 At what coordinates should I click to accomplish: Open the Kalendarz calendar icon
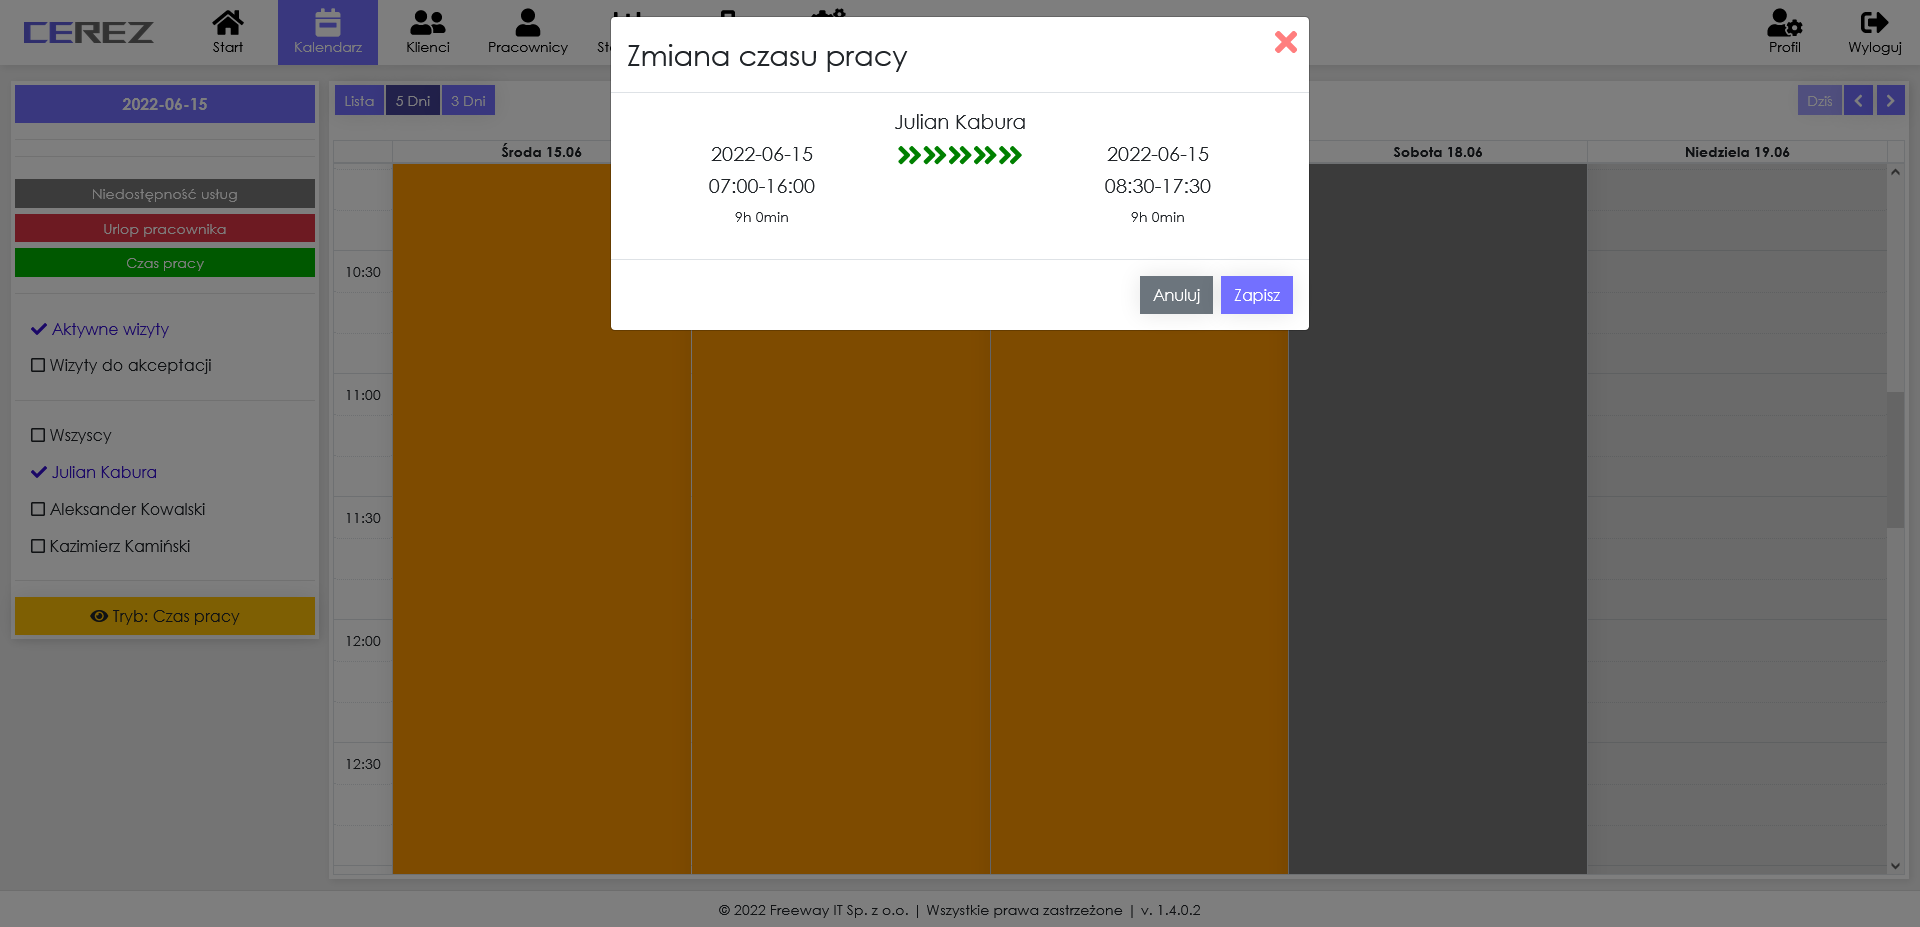pyautogui.click(x=327, y=23)
